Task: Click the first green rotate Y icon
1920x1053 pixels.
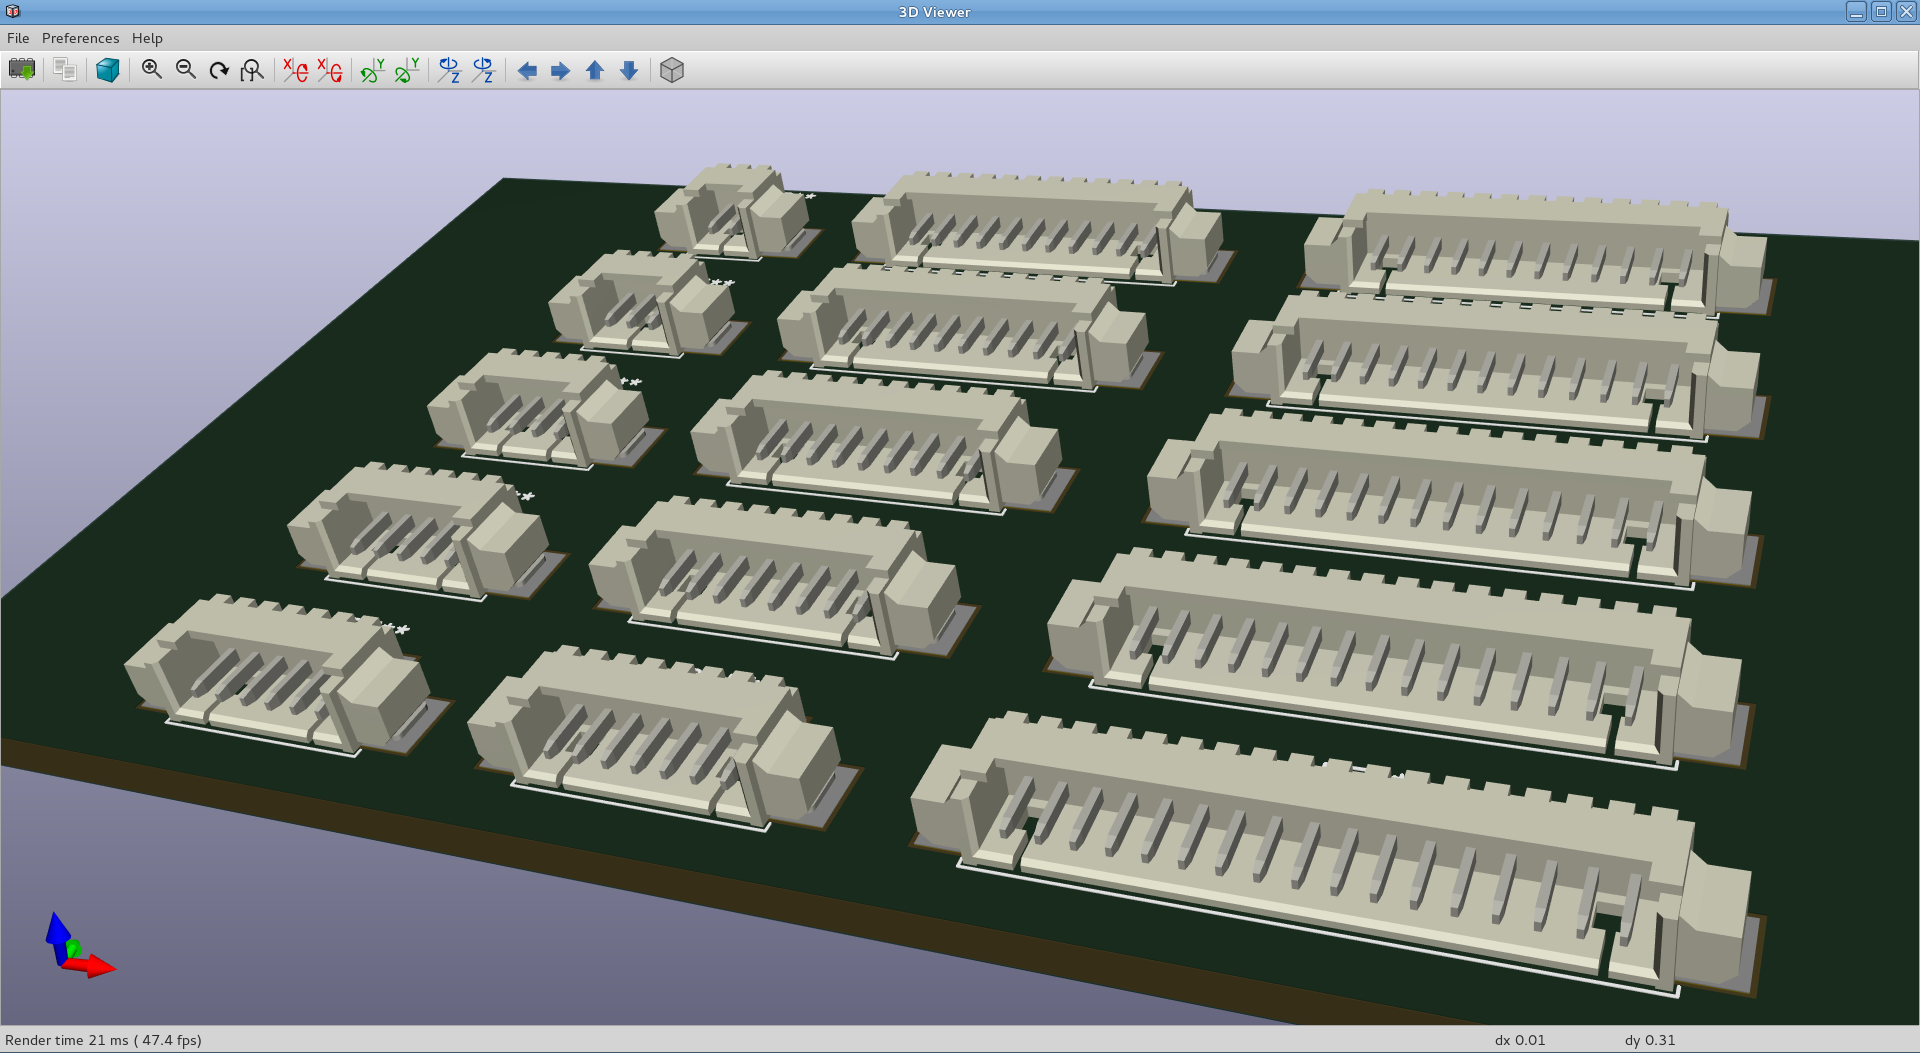Action: (373, 70)
